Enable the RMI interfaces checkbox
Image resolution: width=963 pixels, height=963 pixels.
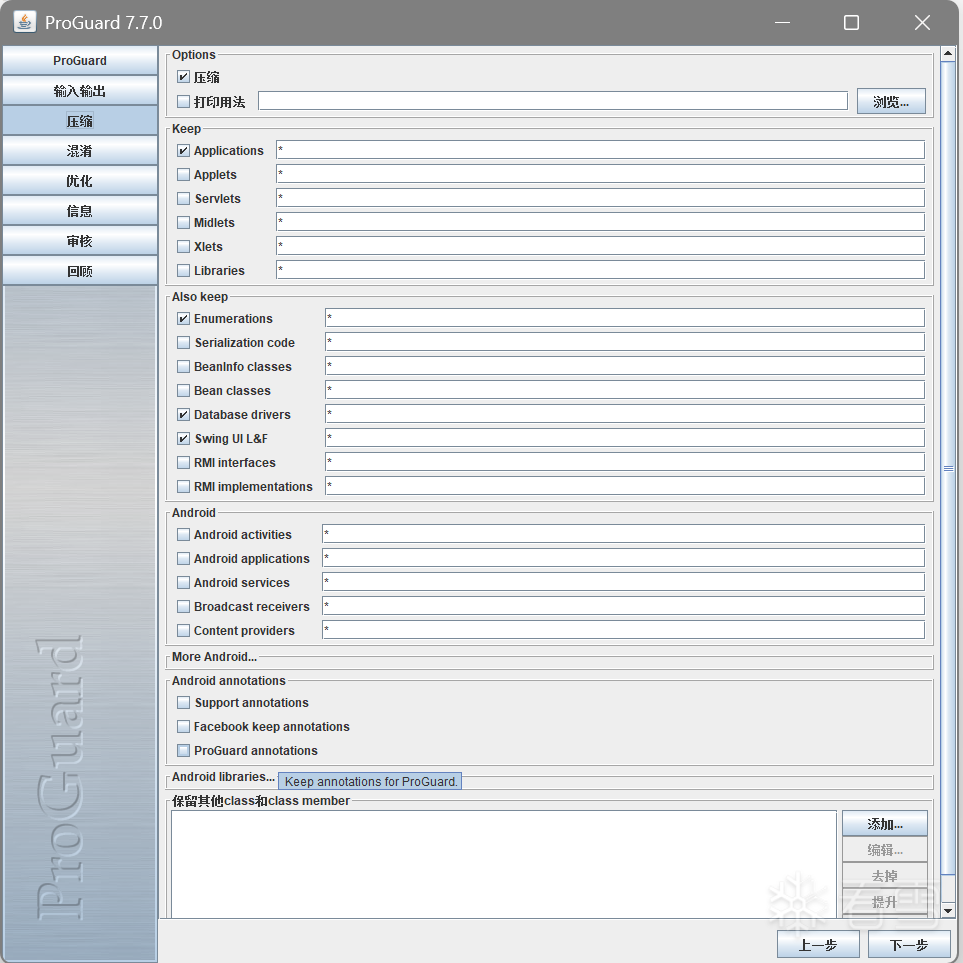pos(183,462)
